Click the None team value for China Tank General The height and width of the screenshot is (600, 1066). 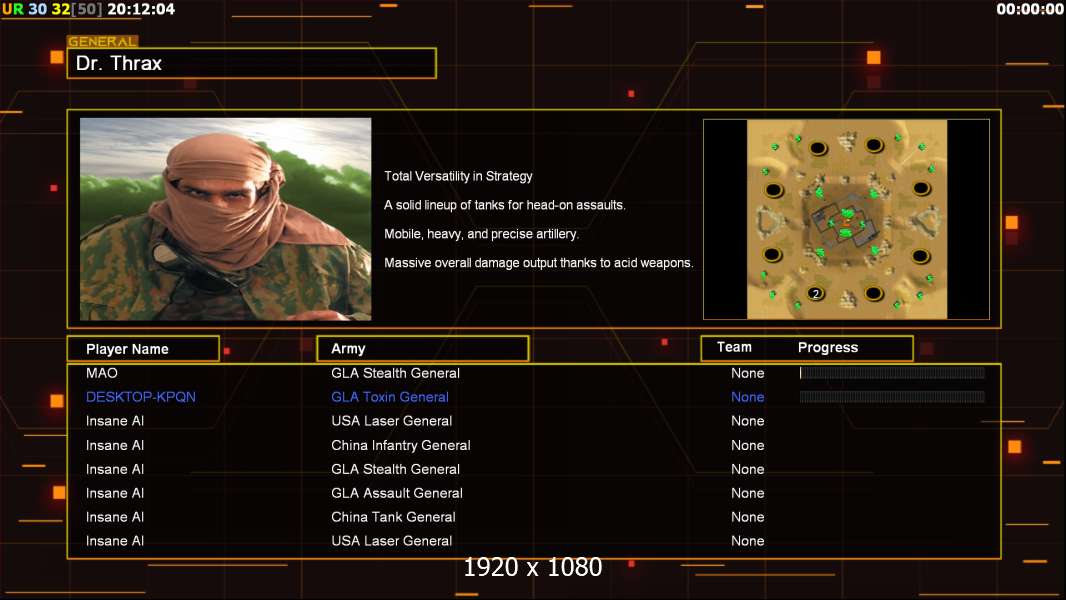coord(748,517)
